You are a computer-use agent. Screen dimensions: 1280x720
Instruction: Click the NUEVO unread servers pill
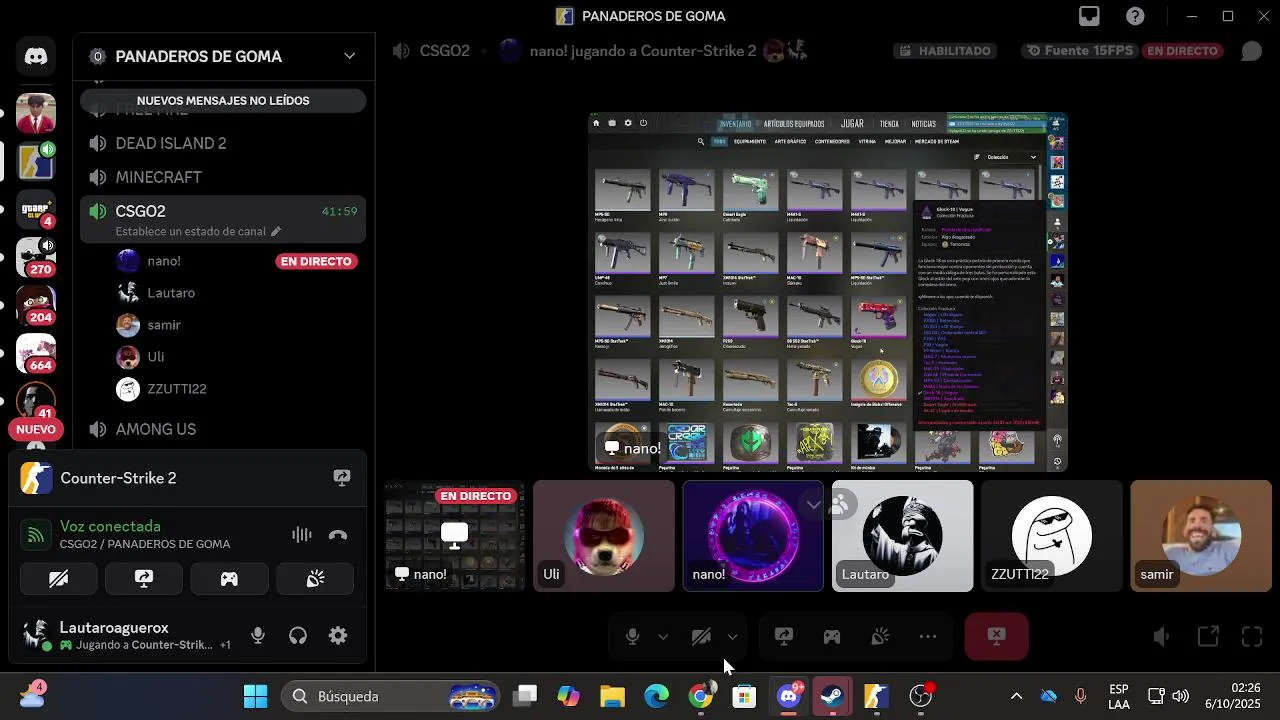point(36,430)
